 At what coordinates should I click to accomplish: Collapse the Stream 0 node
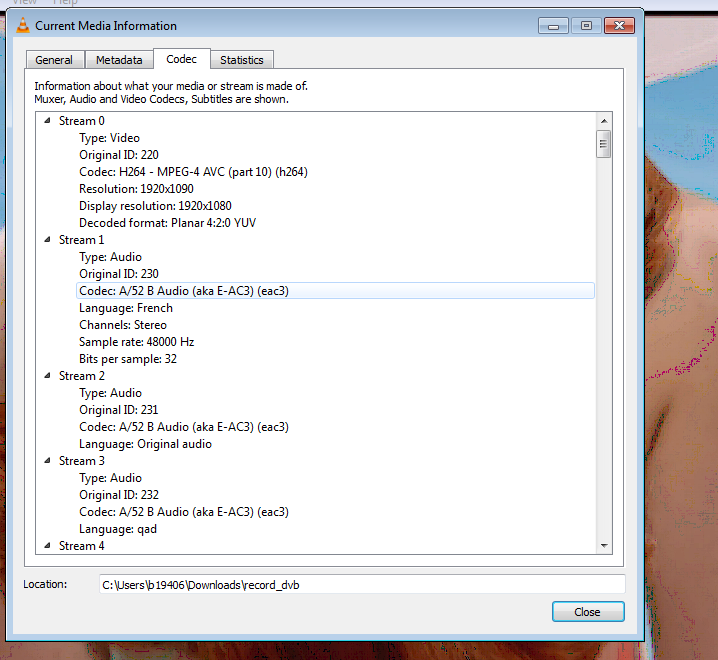pyautogui.click(x=47, y=121)
